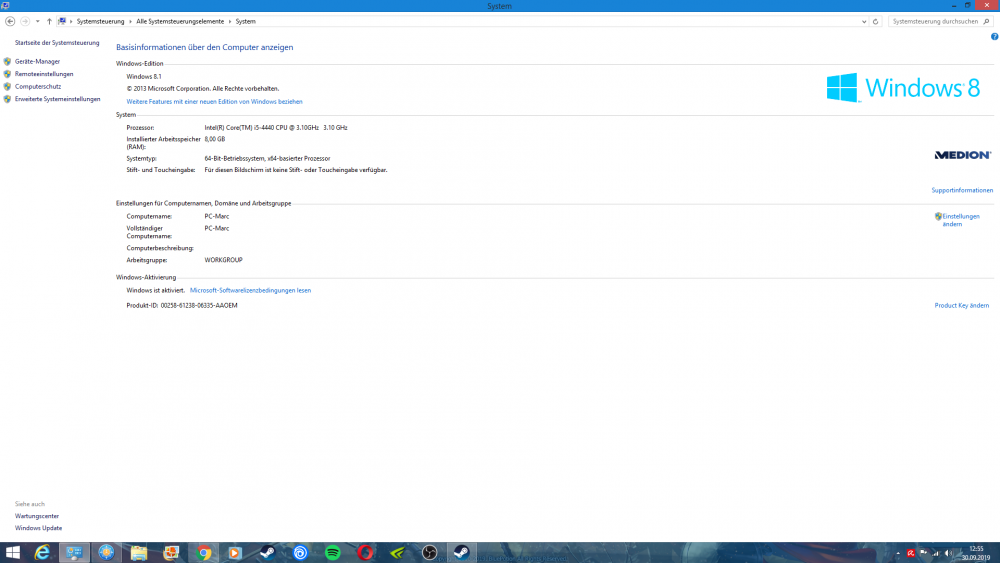Viewport: 1000px width, 563px height.
Task: Select Alle Systemsteuerungselemente breadcrumb
Action: pos(180,21)
